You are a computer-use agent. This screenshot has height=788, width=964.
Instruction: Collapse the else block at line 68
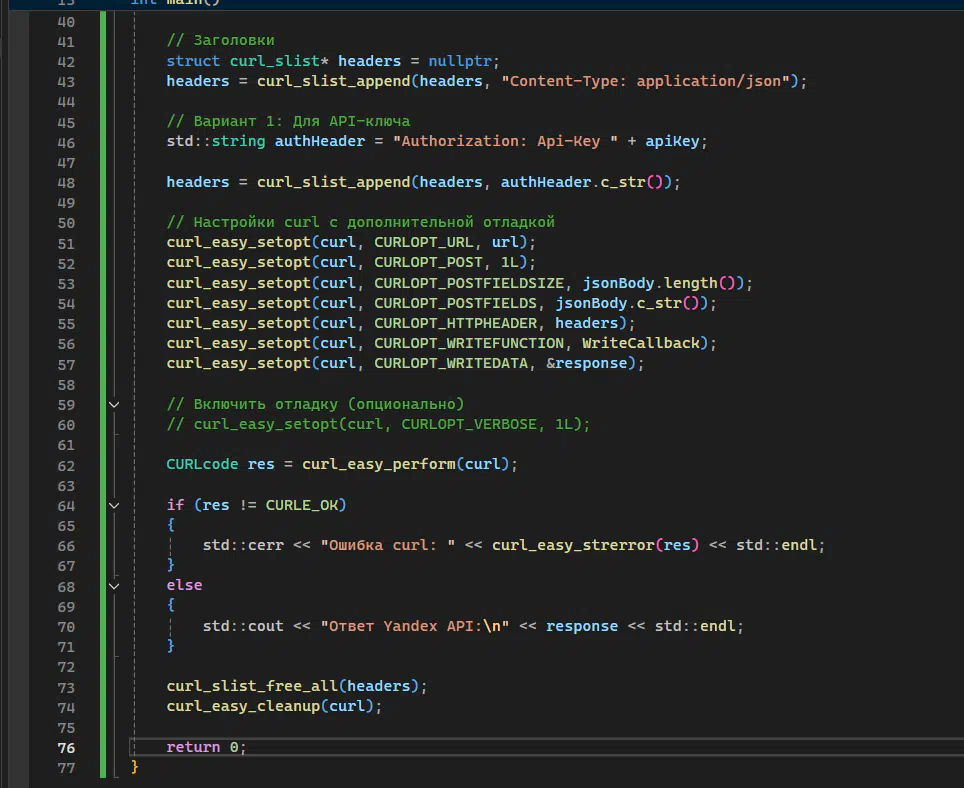113,585
